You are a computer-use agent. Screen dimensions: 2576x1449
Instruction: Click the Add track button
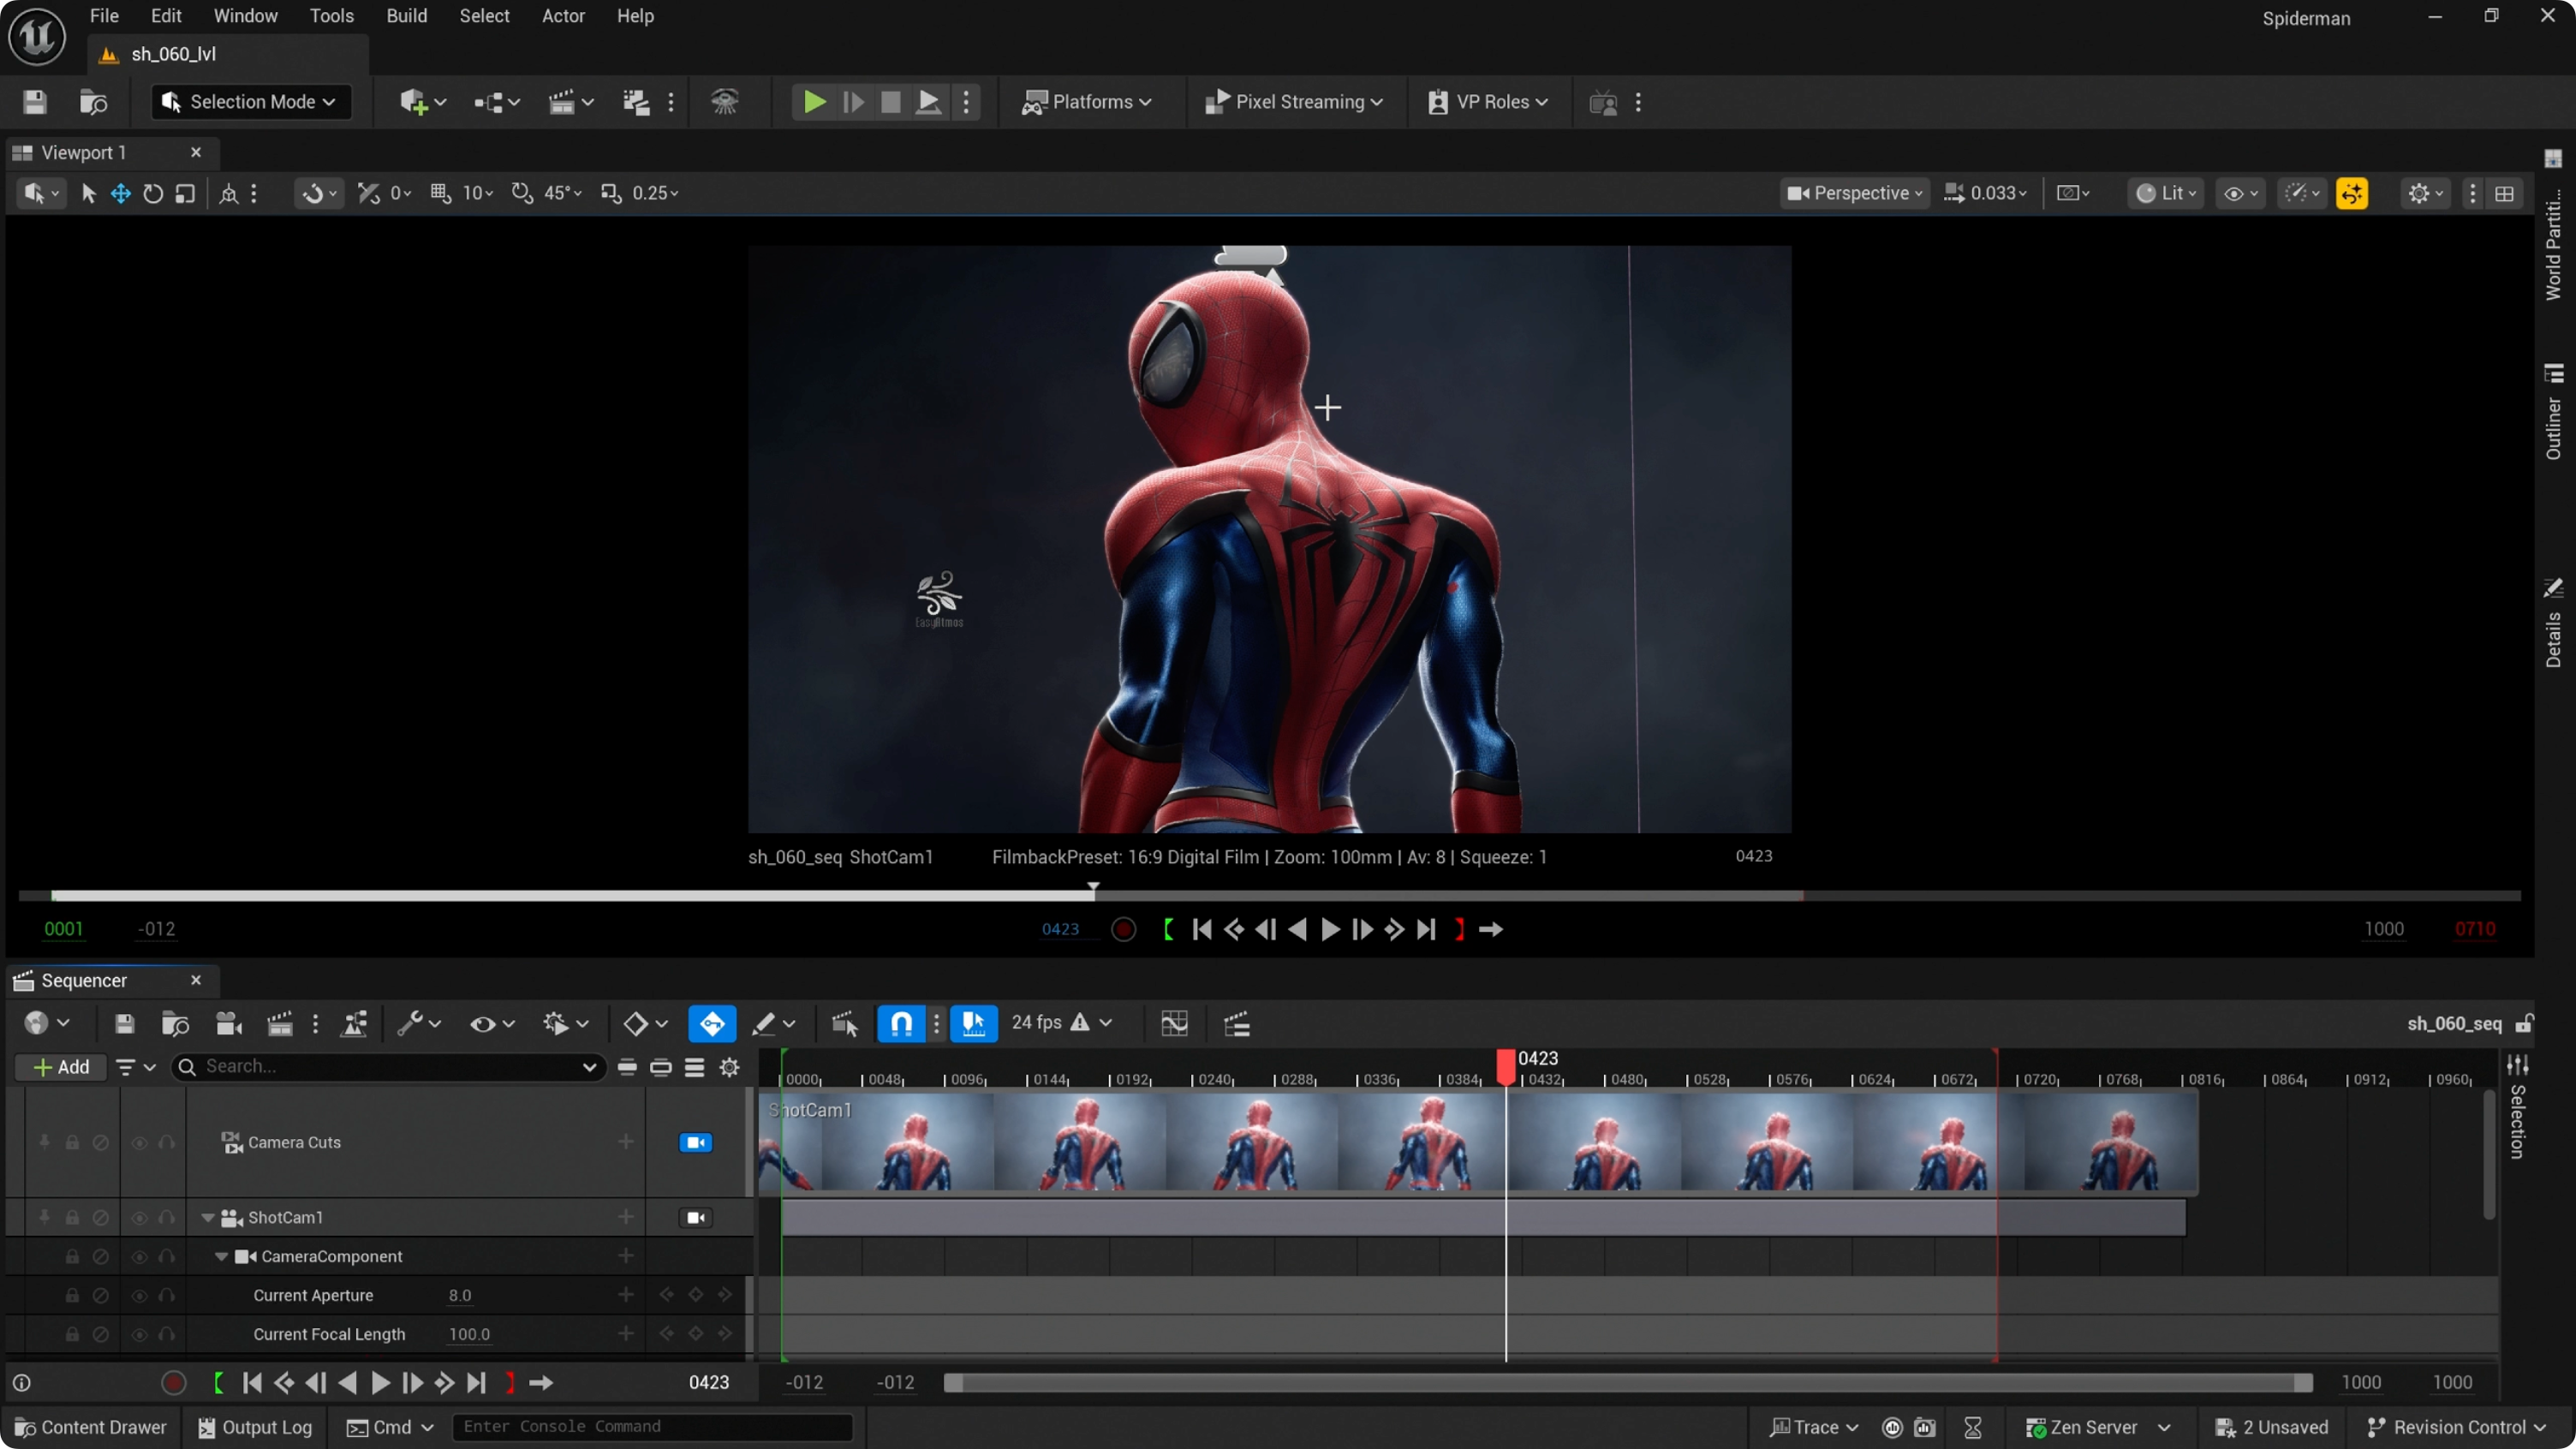61,1067
